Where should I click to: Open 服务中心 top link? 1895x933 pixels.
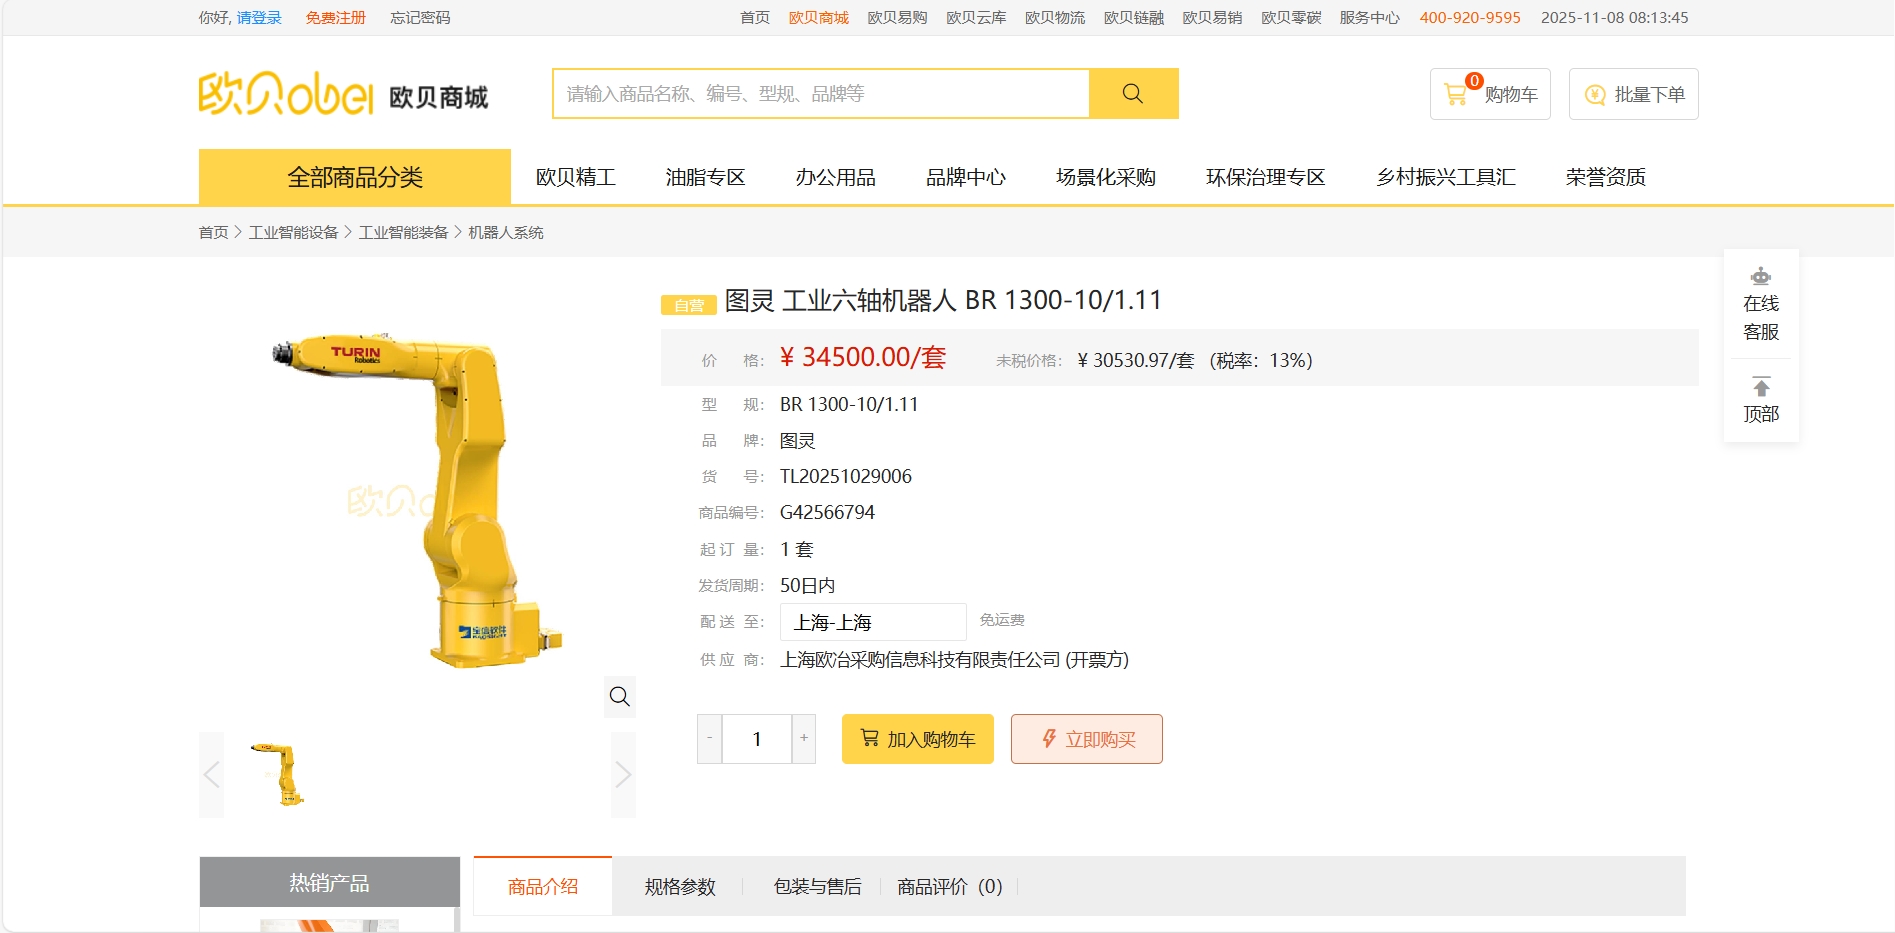click(x=1370, y=18)
